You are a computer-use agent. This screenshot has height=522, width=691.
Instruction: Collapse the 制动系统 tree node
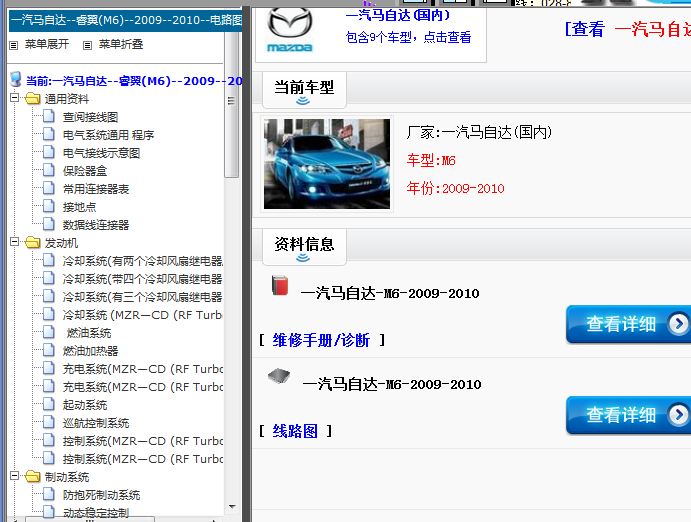click(15, 475)
